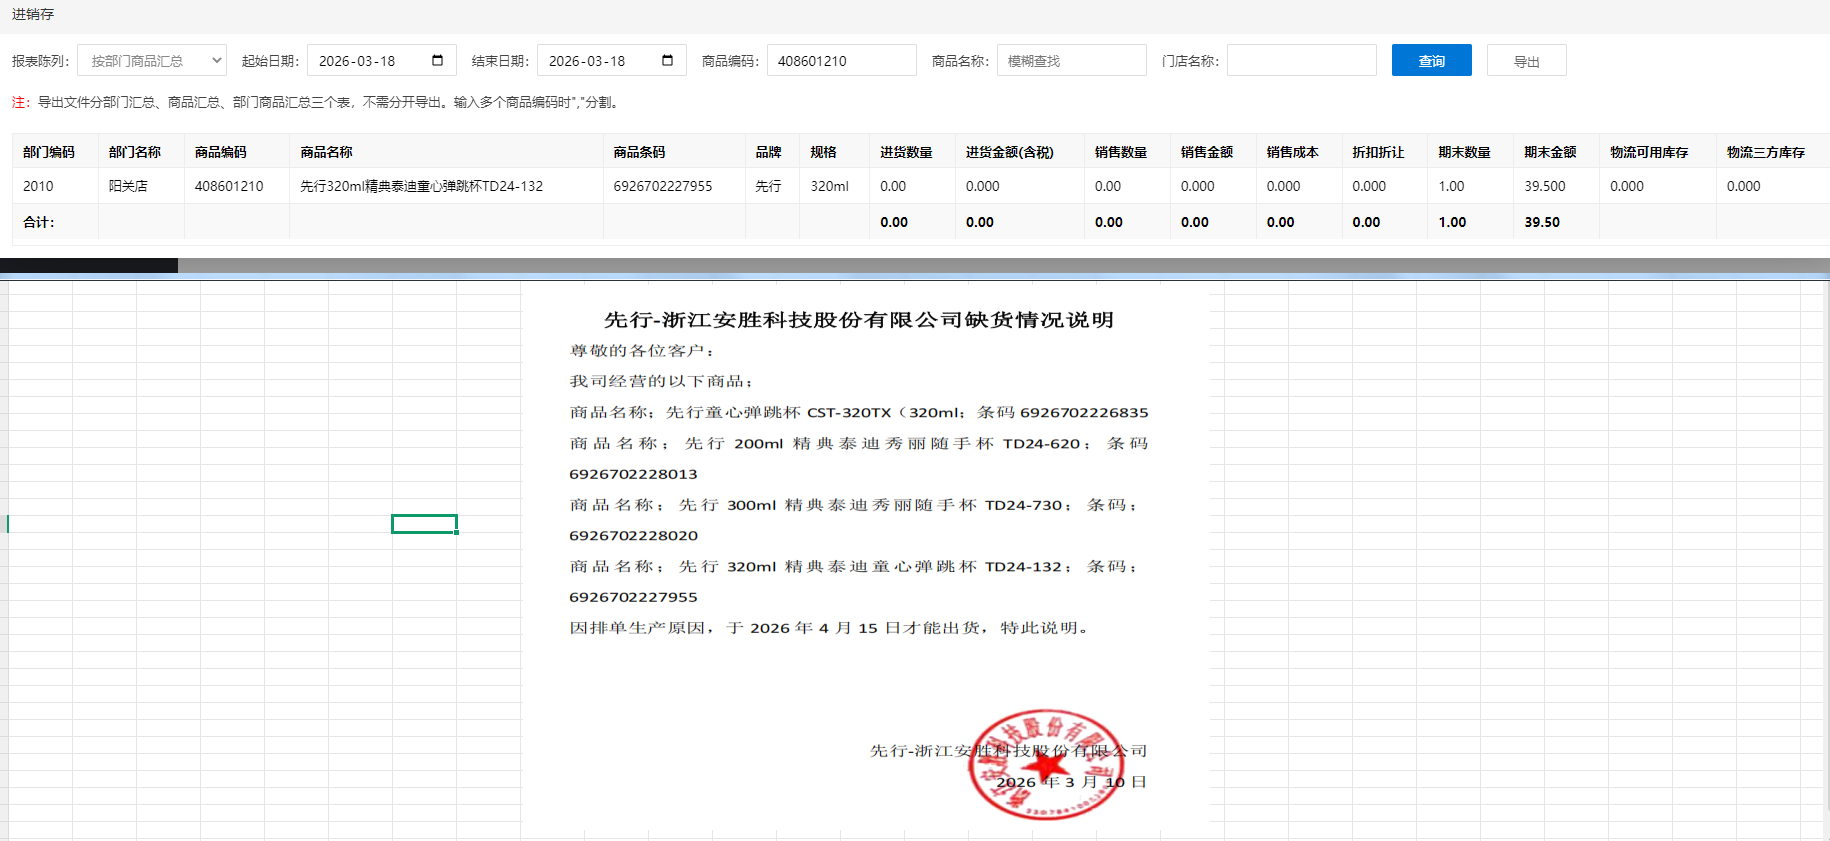Expand the 报表陈列 dropdown
Screen dimensions: 1830x841
[x=152, y=61]
